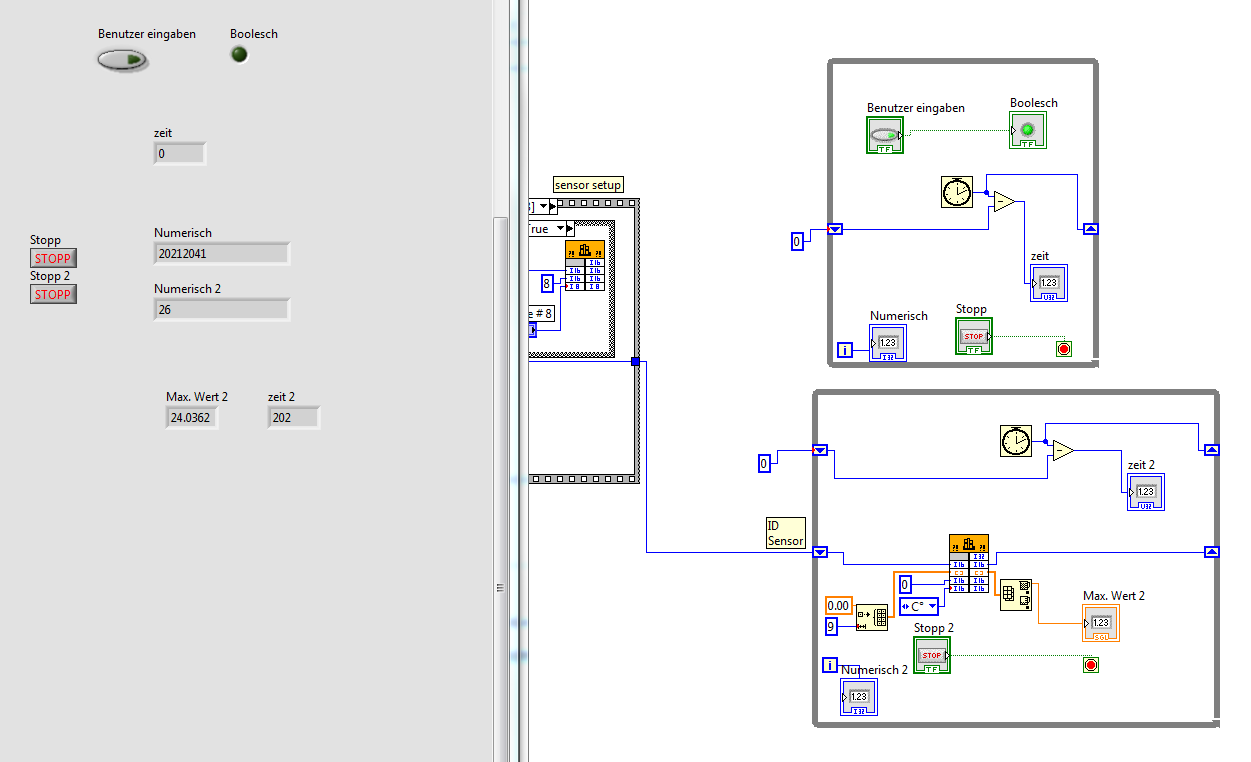This screenshot has width=1251, height=762.
Task: Select the Tick Count clock in lower loop
Action: tap(1016, 441)
